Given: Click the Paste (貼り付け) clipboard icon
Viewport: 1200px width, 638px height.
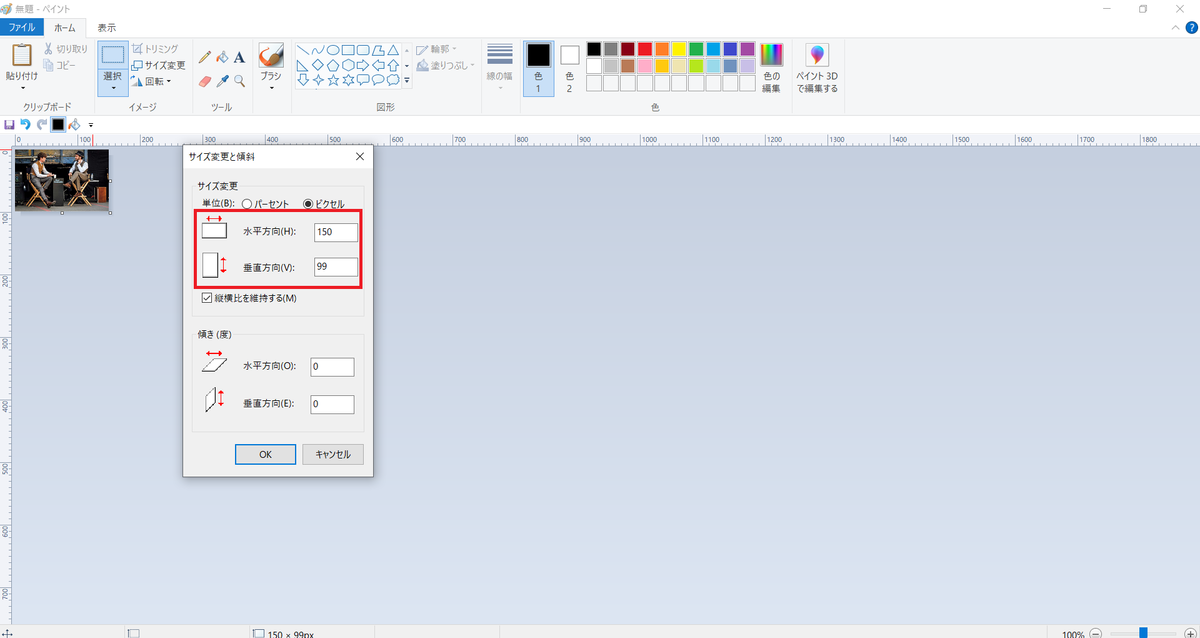Looking at the screenshot, I should tap(22, 55).
